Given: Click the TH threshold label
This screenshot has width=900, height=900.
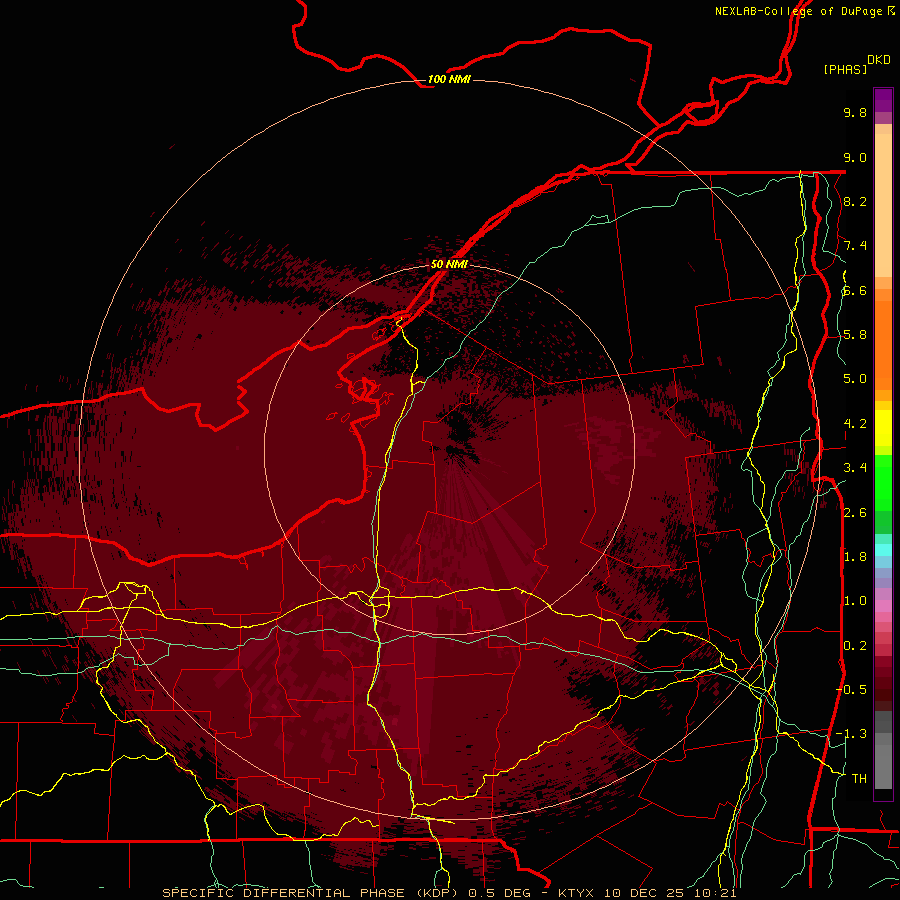Looking at the screenshot, I should coord(859,779).
